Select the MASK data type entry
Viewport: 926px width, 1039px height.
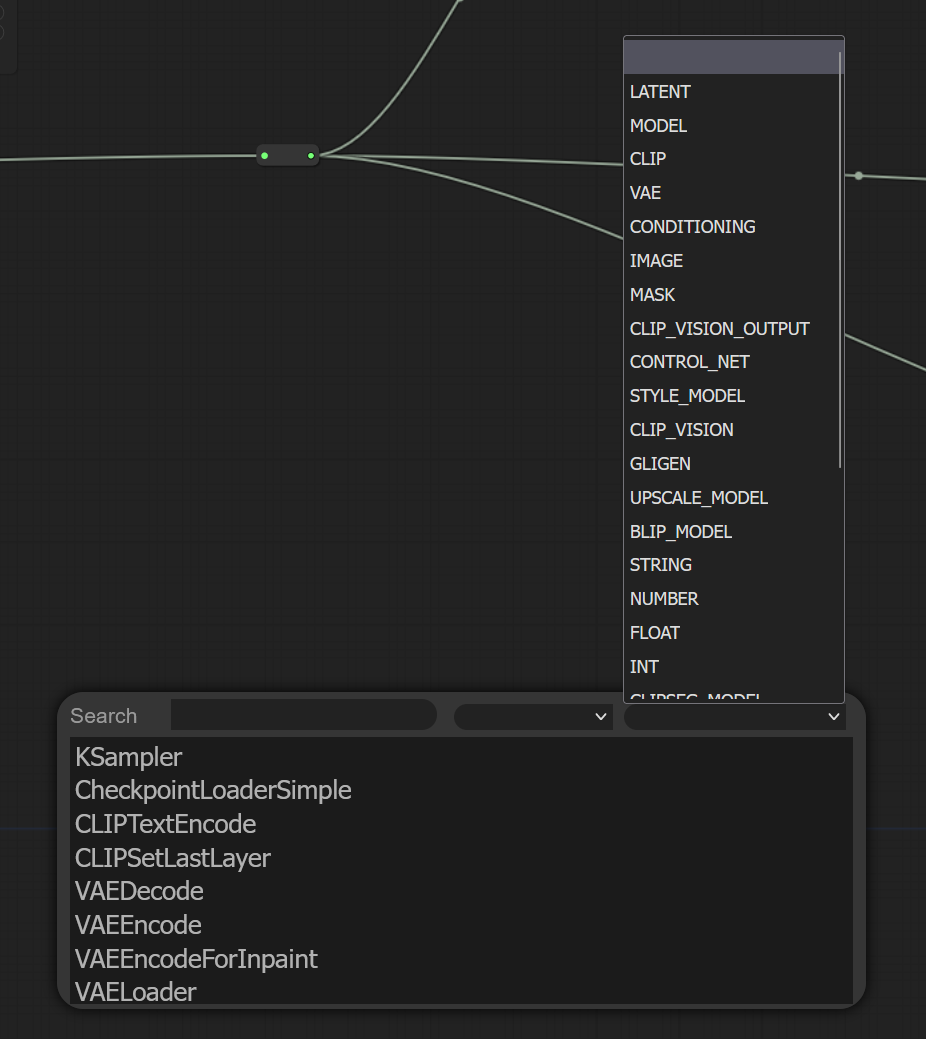click(652, 295)
